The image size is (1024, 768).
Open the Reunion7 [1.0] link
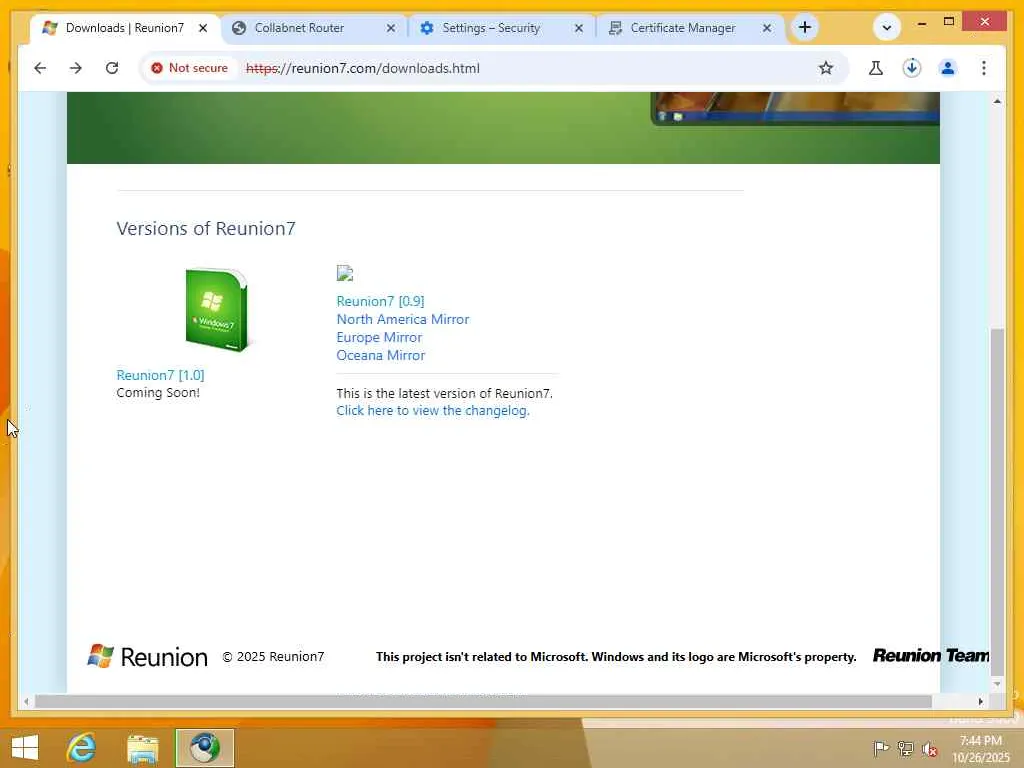click(160, 375)
